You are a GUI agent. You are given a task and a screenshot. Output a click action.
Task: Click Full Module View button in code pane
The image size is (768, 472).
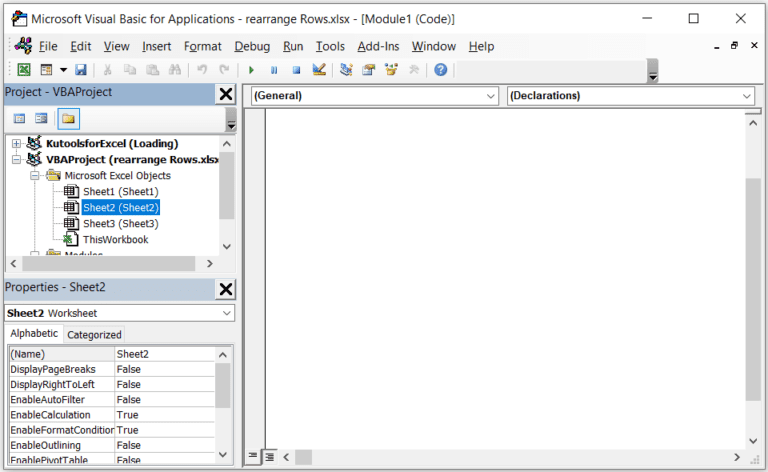270,457
